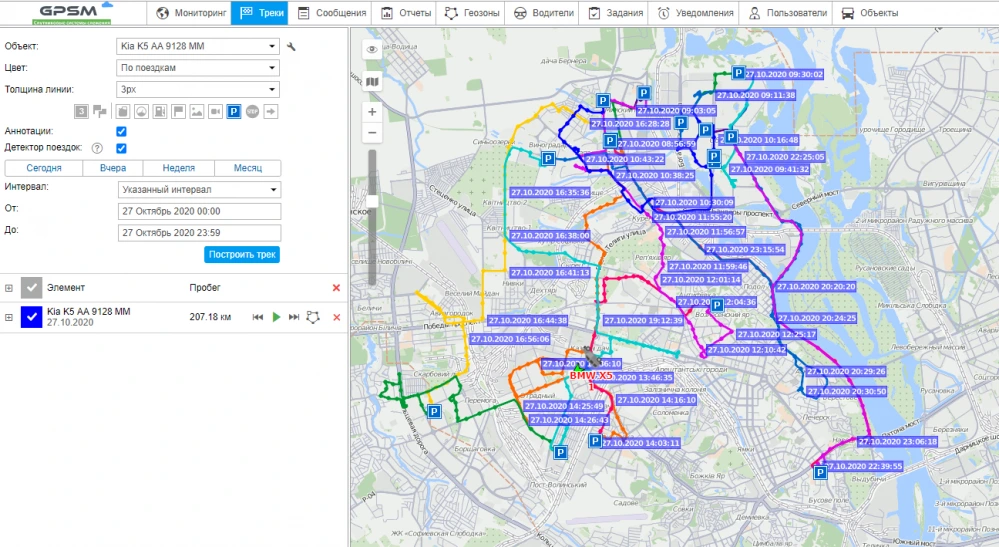Viewport: 1000px width, 547px height.
Task: Toggle the image markers icon
Action: tap(197, 111)
